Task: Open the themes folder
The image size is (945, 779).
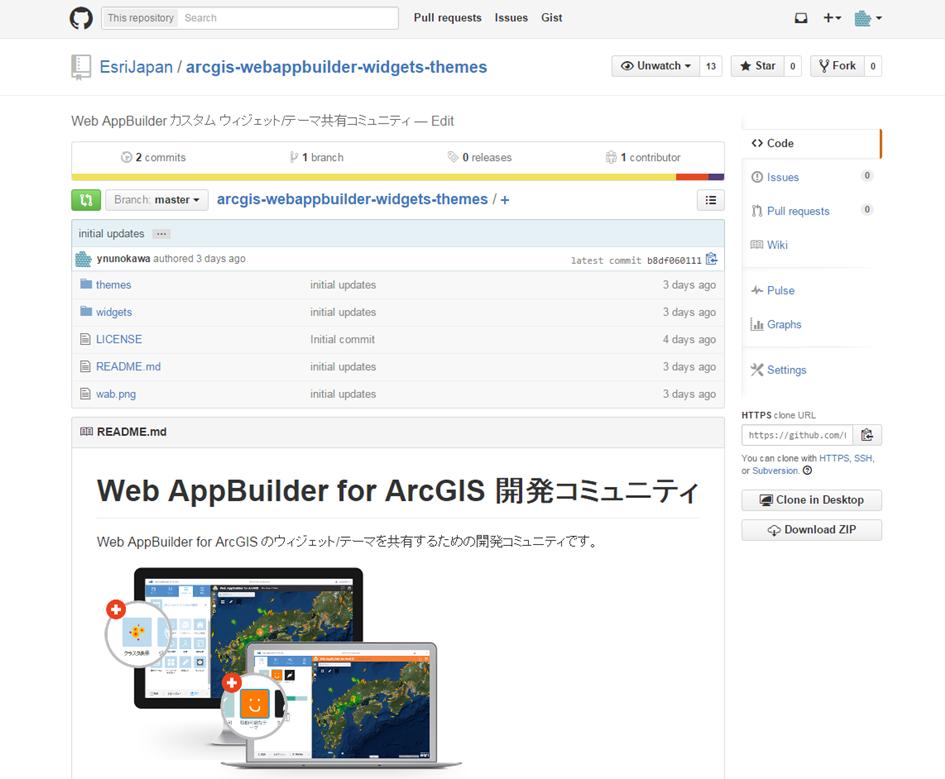Action: 113,285
